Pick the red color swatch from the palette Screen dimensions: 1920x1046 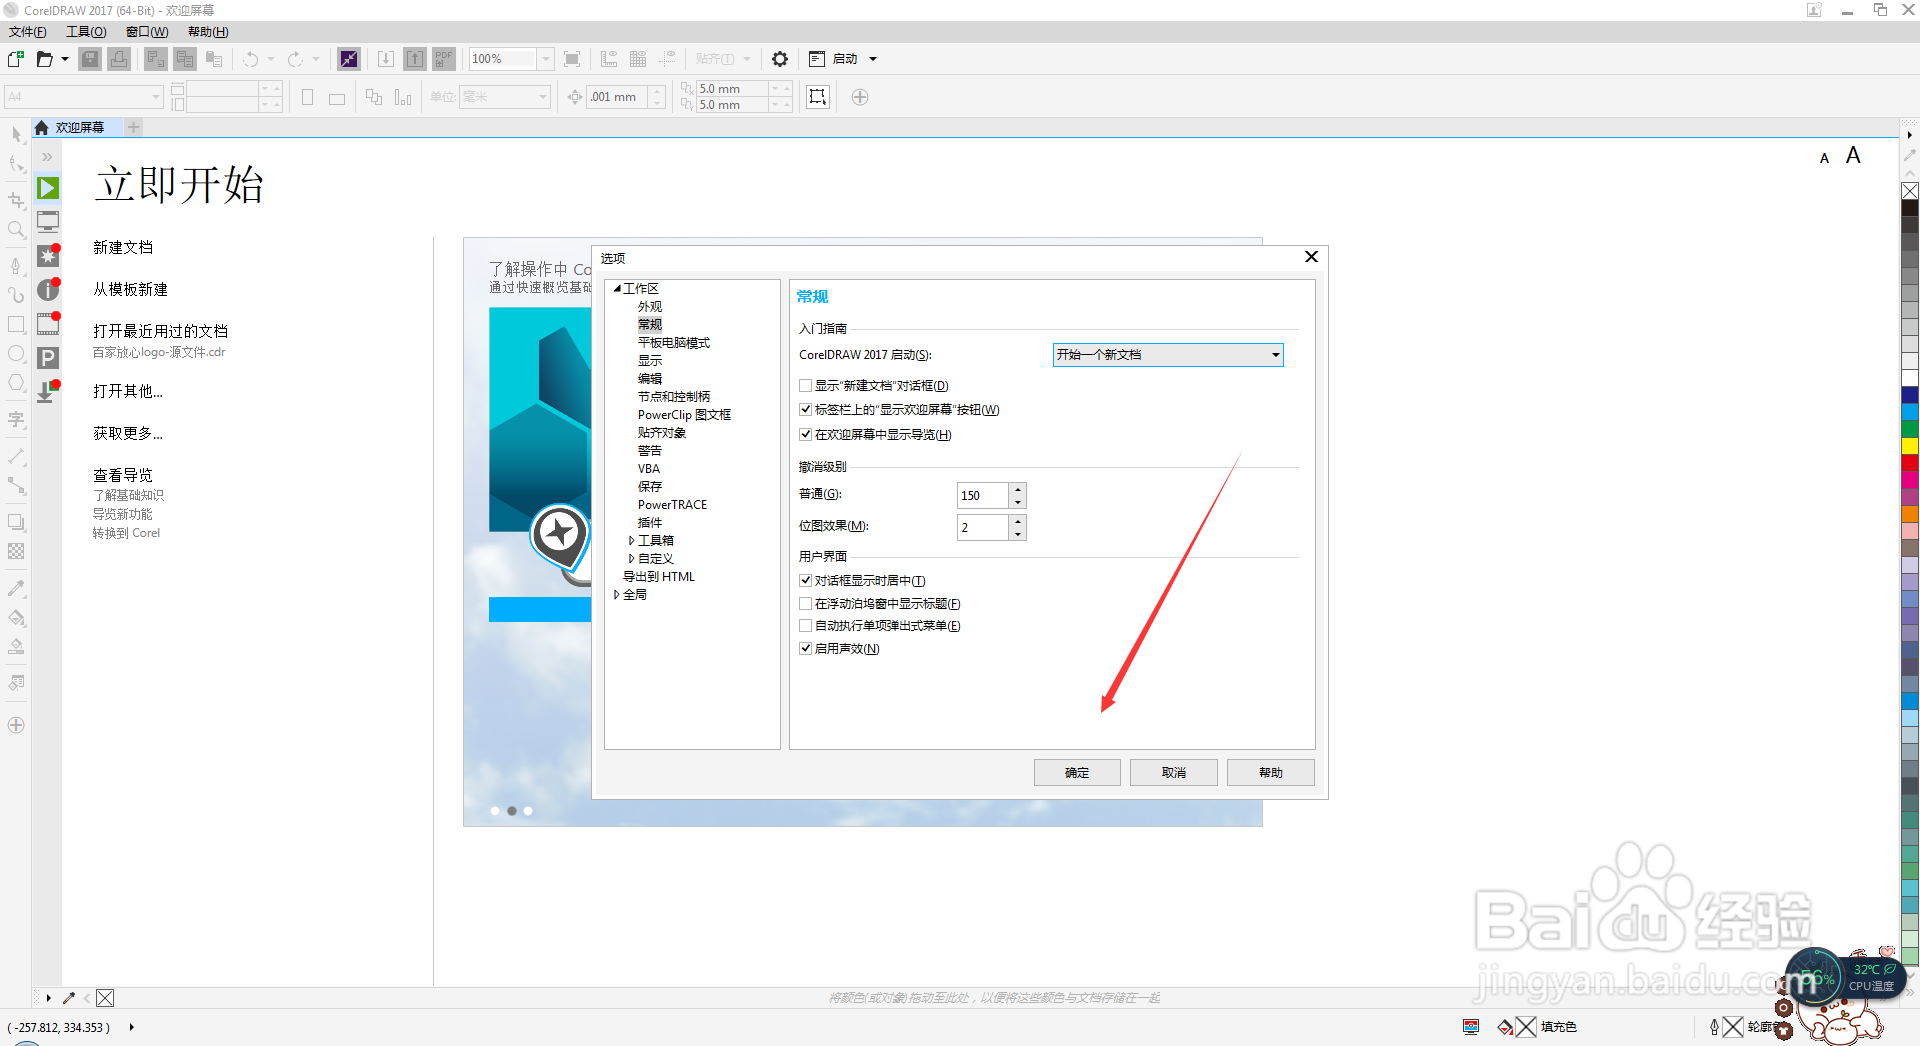point(1909,464)
